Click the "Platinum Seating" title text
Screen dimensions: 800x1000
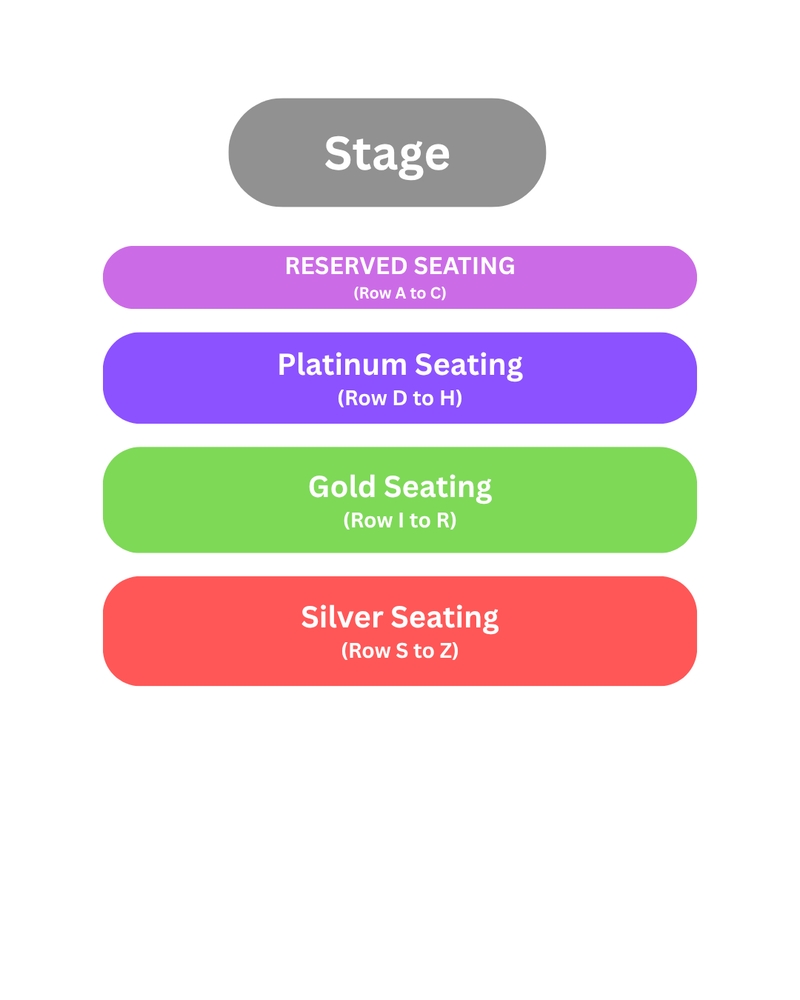pos(400,366)
